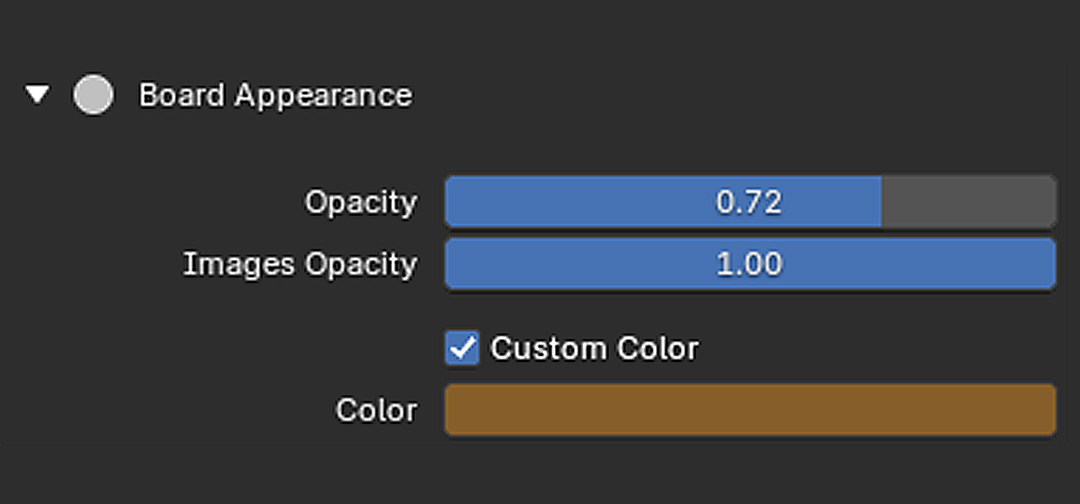This screenshot has height=504, width=1080.
Task: Click the right end of Images Opacity bar
Action: (1043, 264)
